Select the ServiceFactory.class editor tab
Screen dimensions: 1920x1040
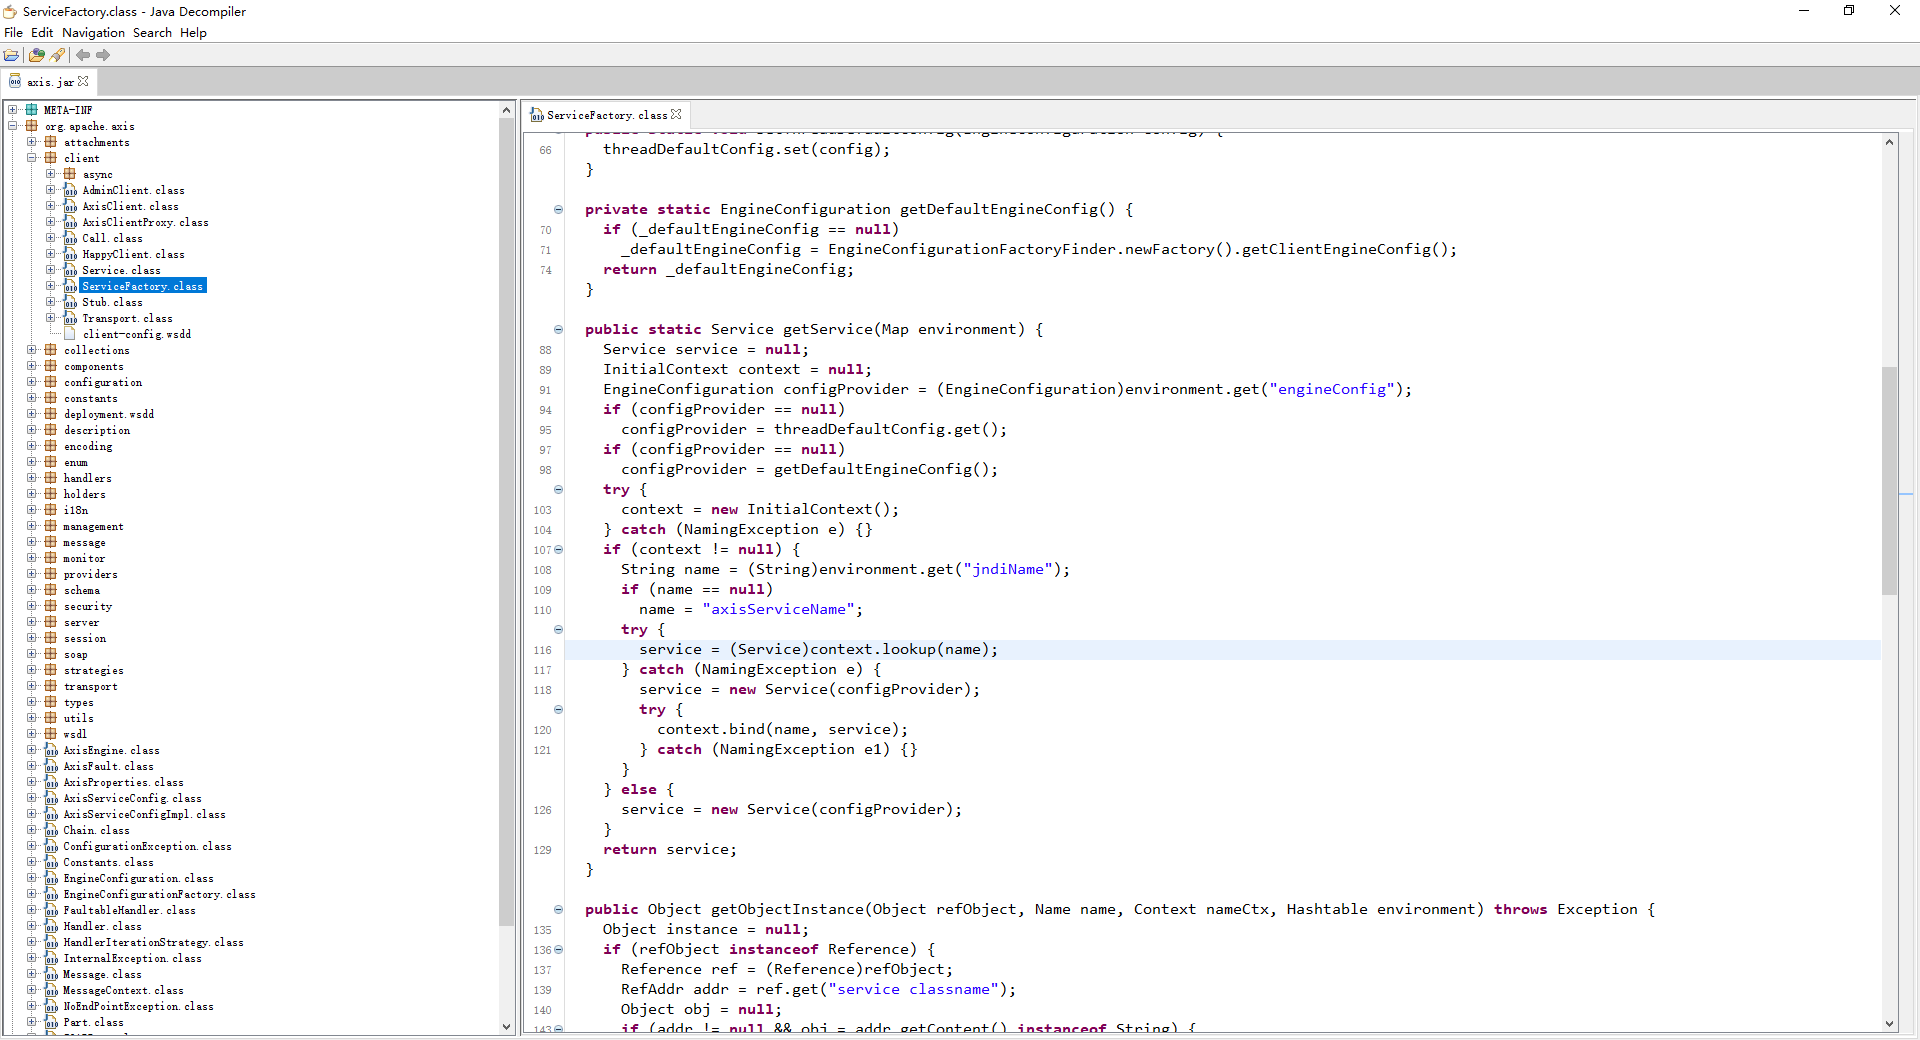click(607, 115)
